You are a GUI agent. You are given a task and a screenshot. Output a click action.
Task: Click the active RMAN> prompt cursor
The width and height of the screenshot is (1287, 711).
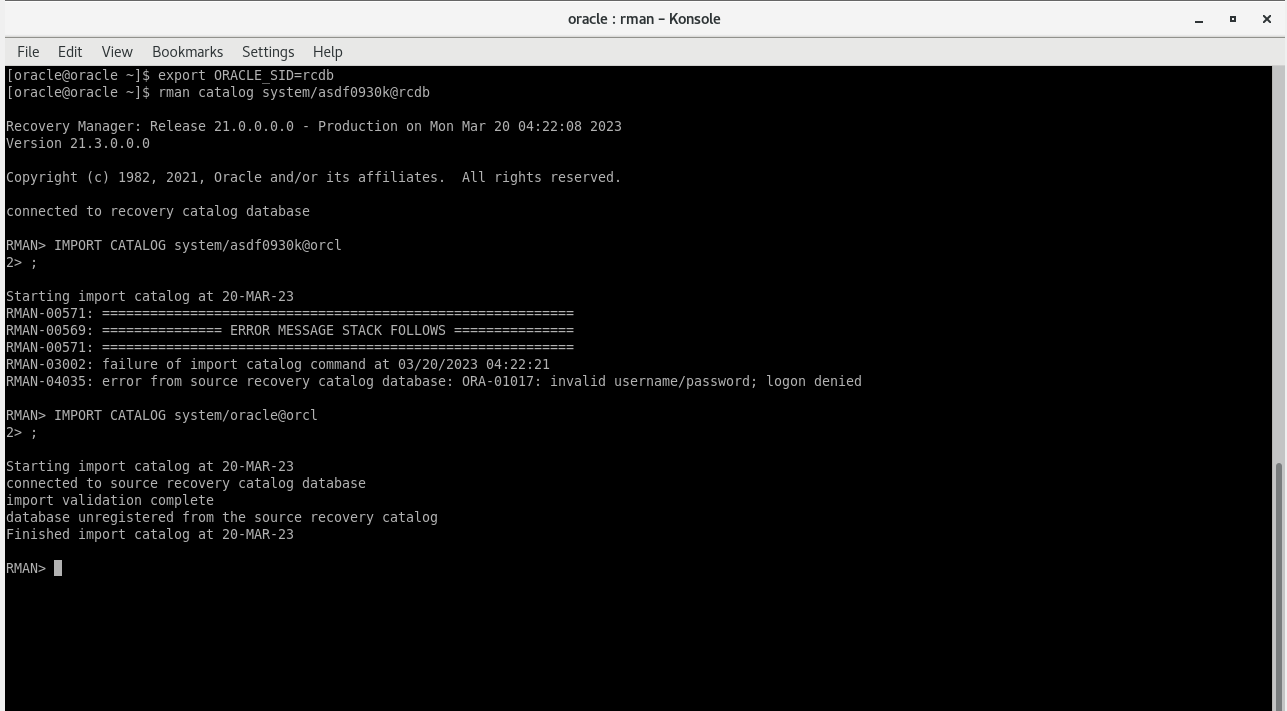58,568
